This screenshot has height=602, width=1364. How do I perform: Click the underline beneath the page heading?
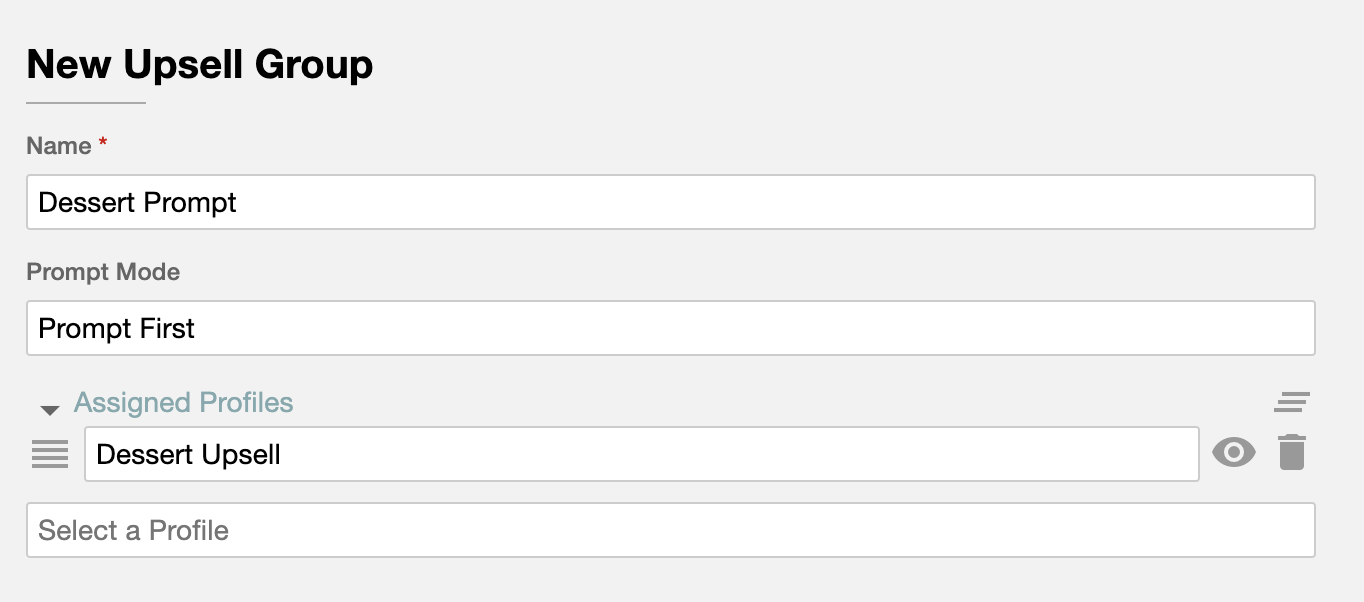86,103
